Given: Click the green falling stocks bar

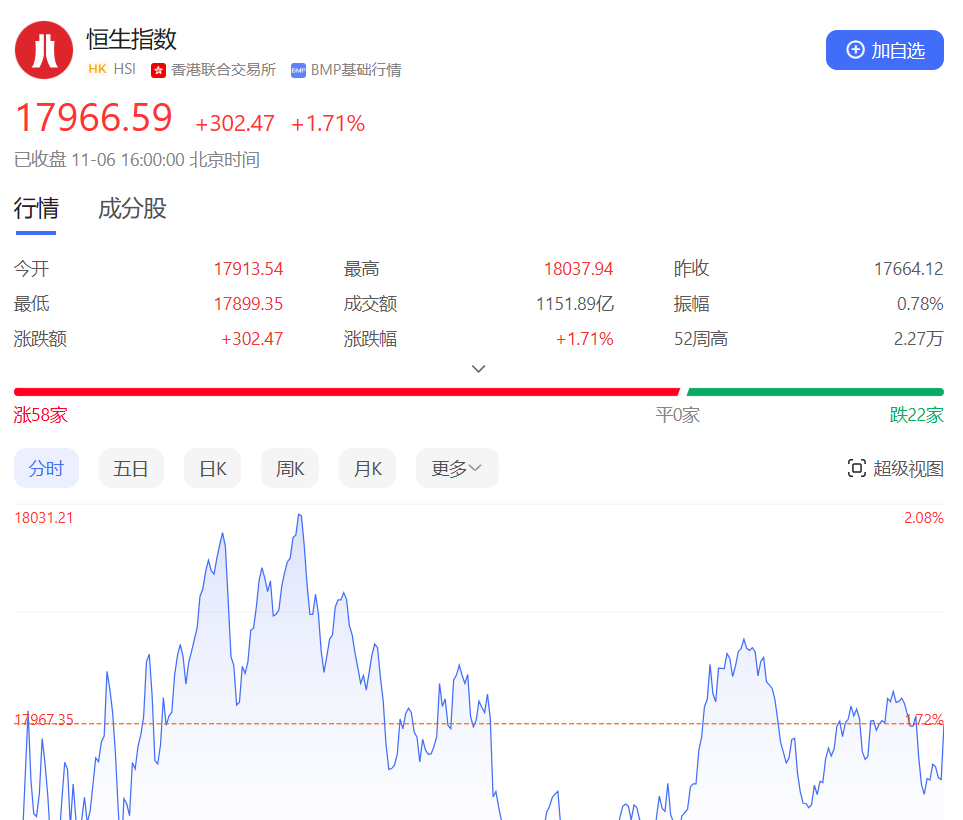Looking at the screenshot, I should point(814,392).
